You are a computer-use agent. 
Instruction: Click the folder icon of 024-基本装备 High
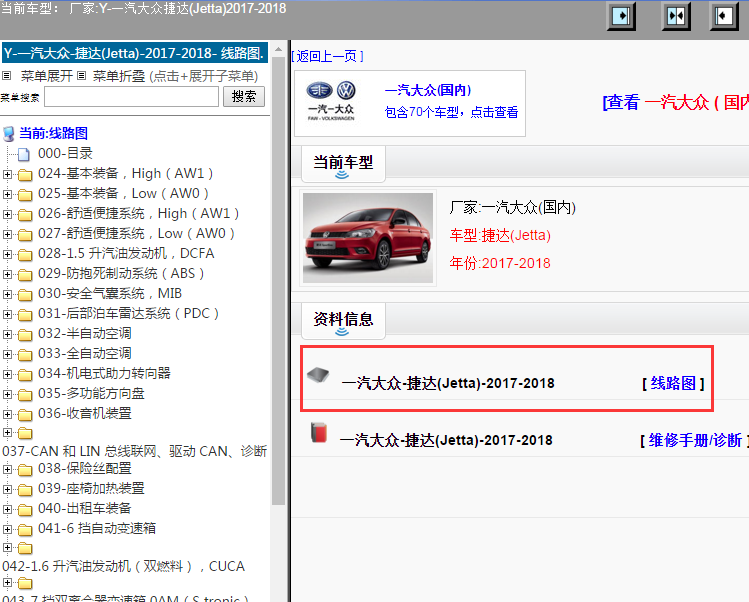pyautogui.click(x=25, y=174)
